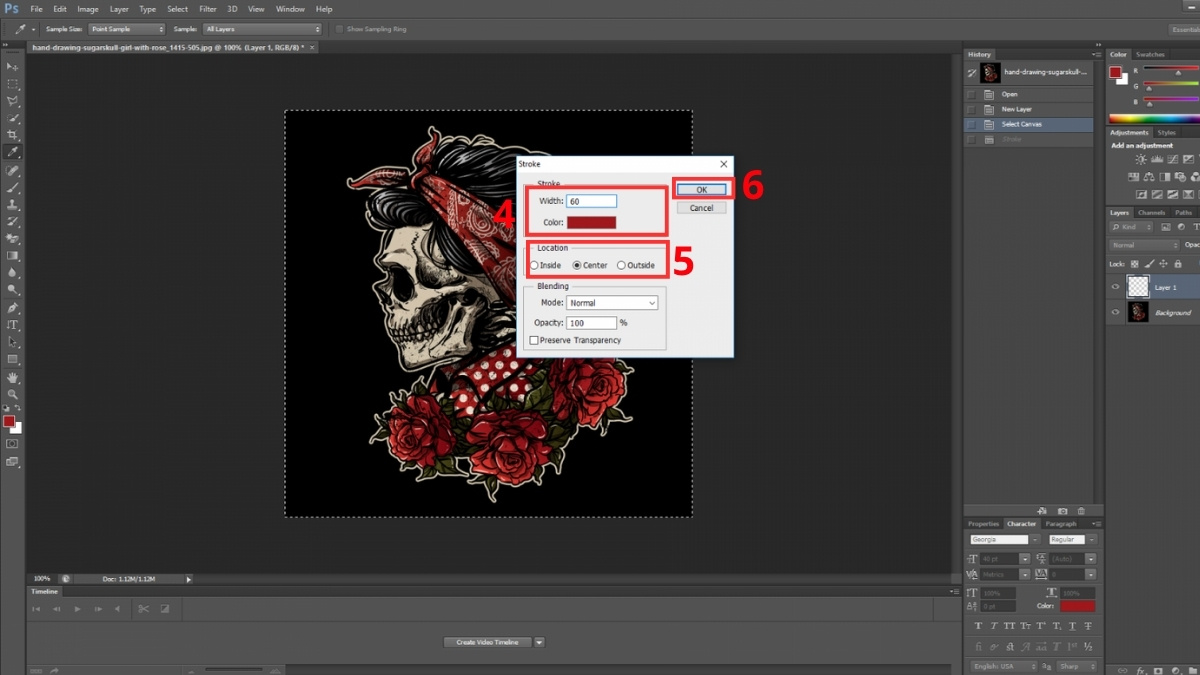Expand the timeline mode arrow beside Create Video Timeline
Image resolution: width=1200 pixels, height=675 pixels.
(539, 642)
